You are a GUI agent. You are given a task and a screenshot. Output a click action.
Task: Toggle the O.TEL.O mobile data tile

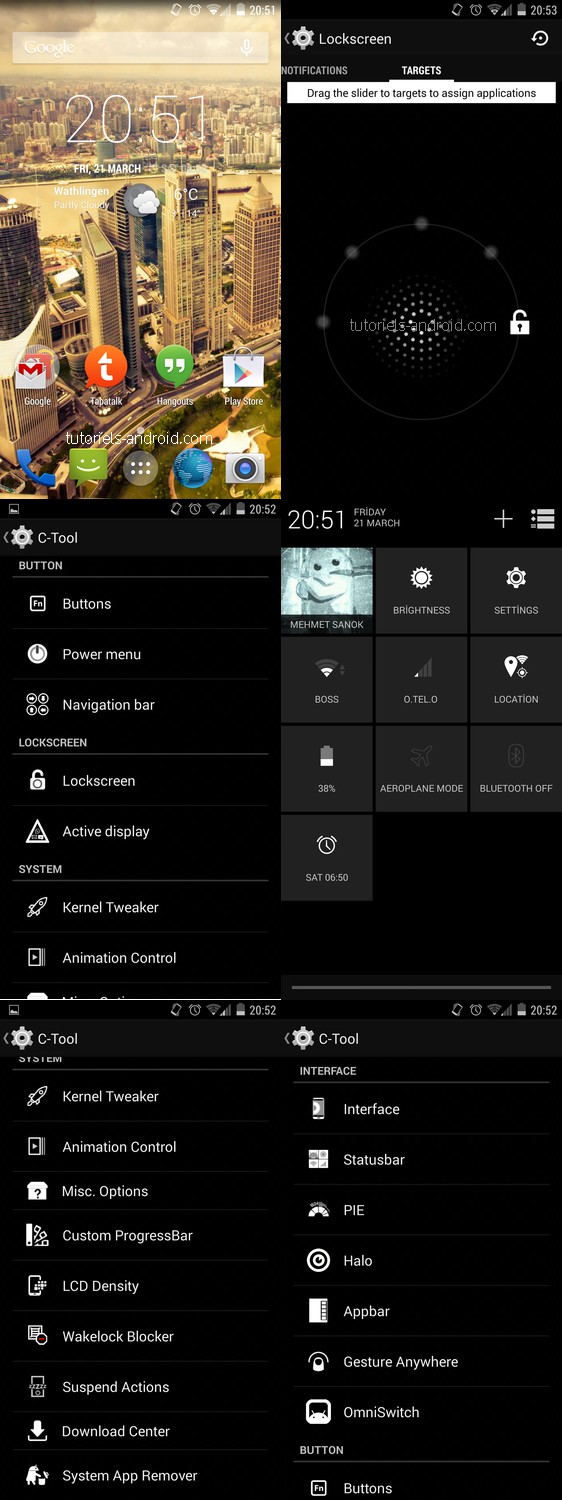pos(421,681)
